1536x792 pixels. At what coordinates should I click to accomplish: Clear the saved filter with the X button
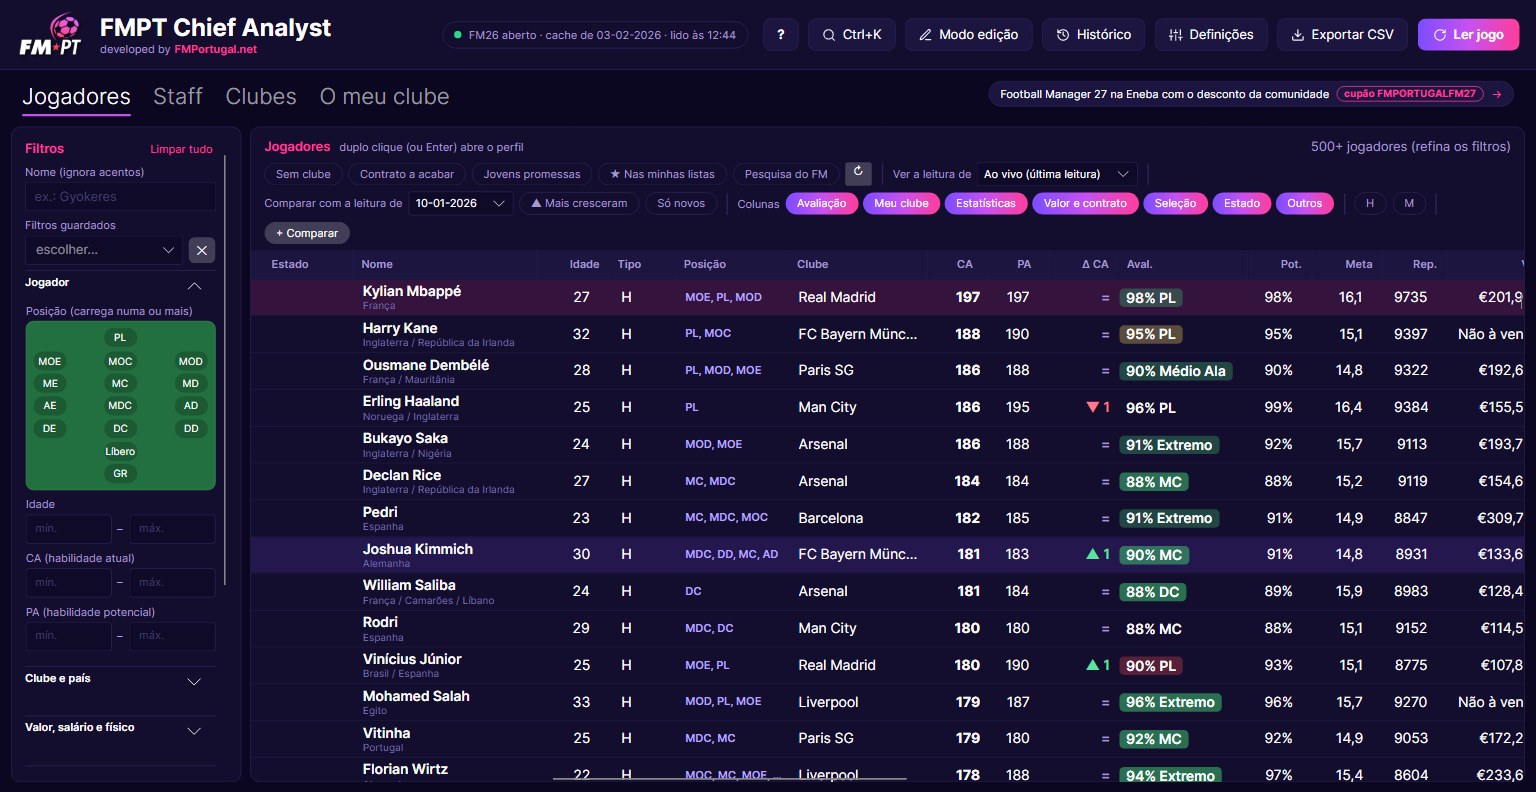click(x=202, y=250)
